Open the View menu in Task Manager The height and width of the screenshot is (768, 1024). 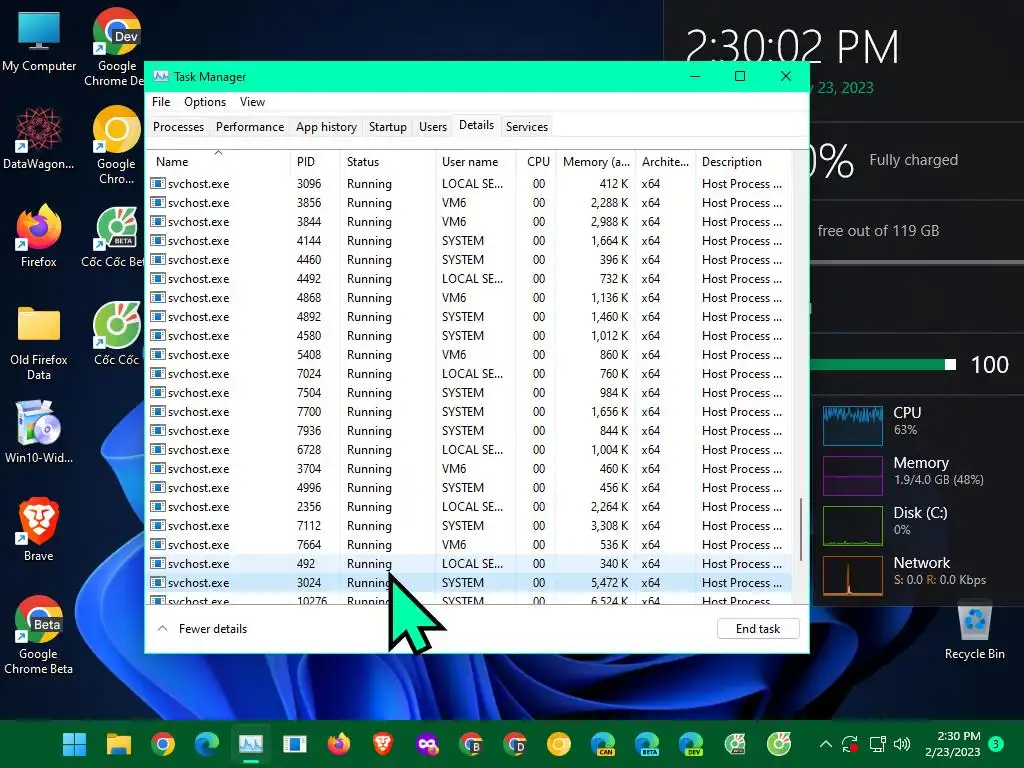tap(252, 102)
